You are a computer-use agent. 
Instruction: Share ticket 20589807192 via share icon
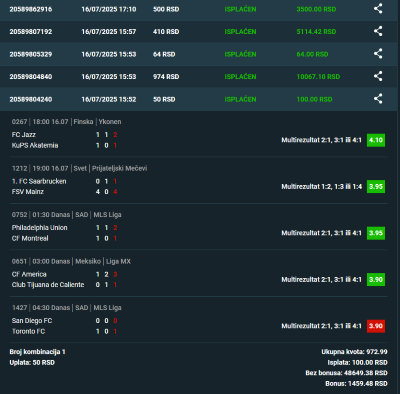378,31
